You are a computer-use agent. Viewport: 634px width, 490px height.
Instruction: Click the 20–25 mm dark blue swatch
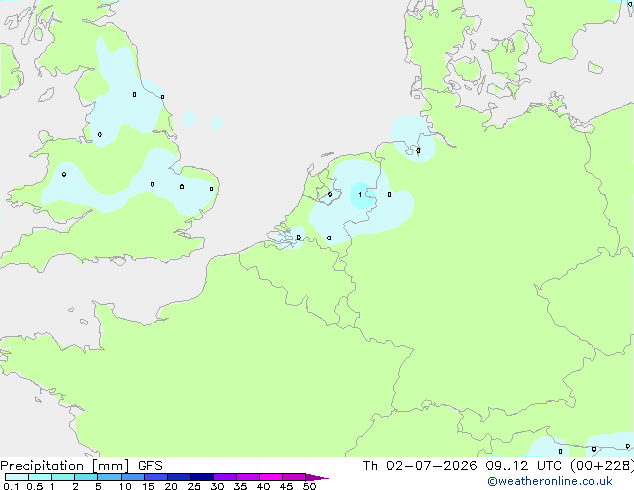(x=179, y=477)
